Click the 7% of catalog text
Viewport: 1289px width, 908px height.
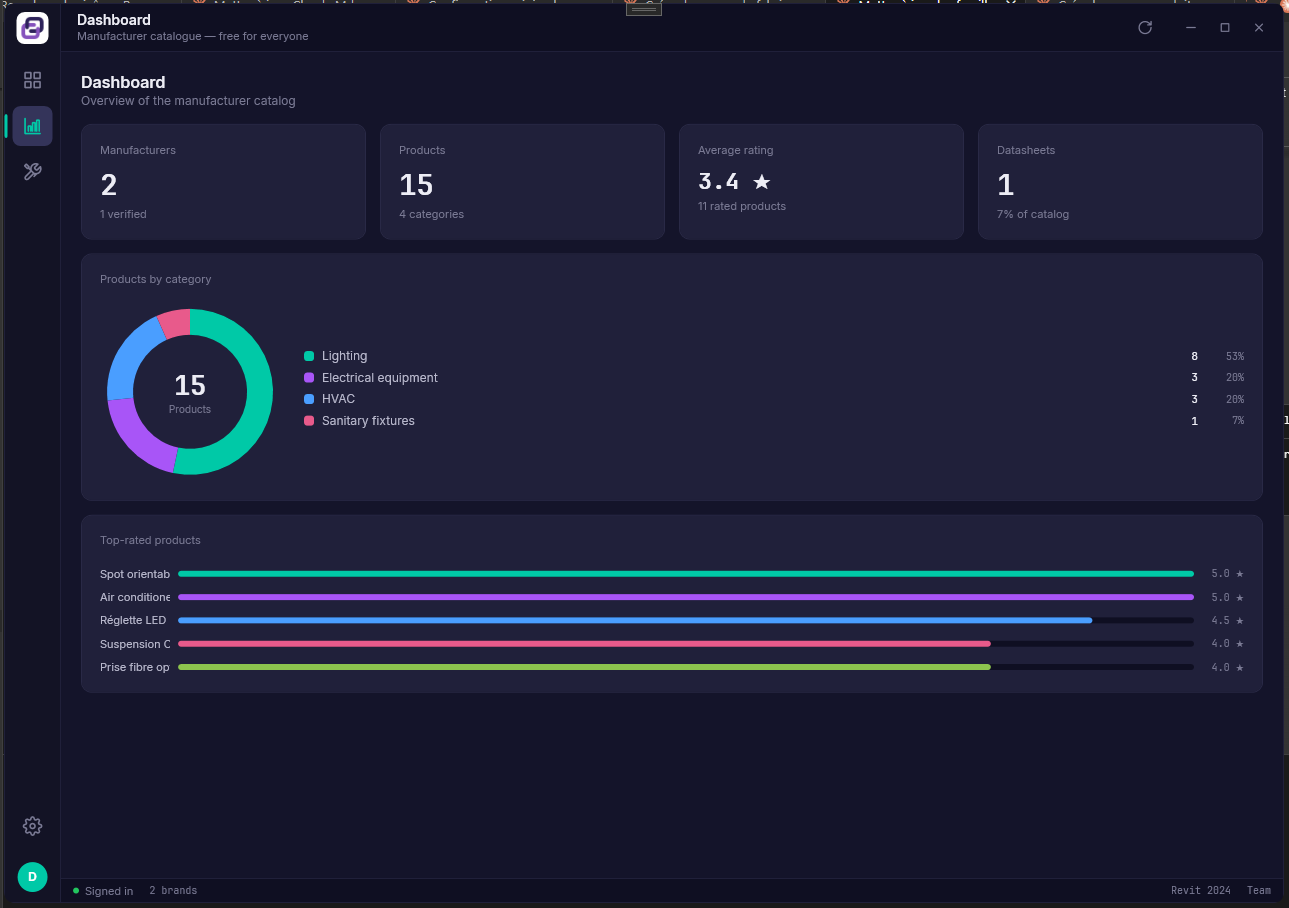coord(1033,214)
